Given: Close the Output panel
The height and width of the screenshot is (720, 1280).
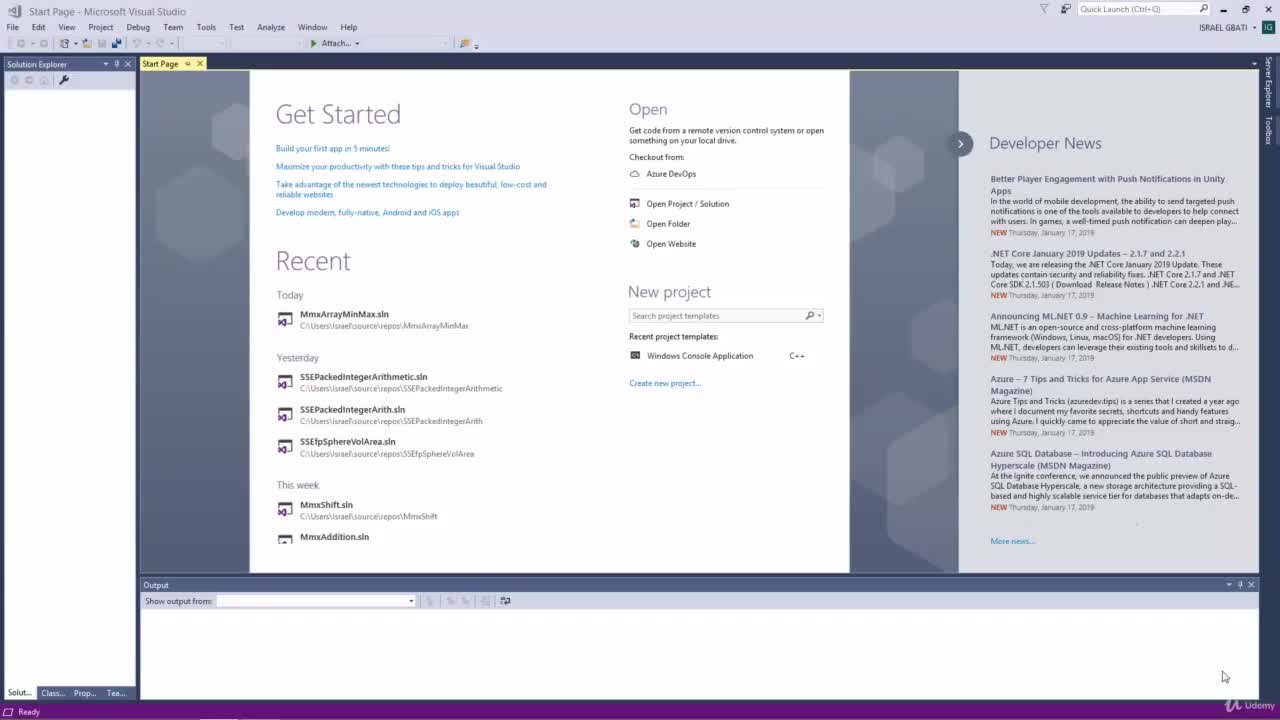Looking at the screenshot, I should [x=1251, y=585].
